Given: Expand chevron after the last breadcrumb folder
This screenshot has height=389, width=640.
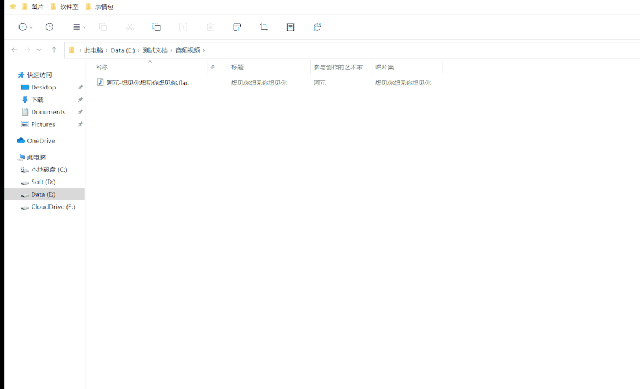Looking at the screenshot, I should (x=204, y=50).
